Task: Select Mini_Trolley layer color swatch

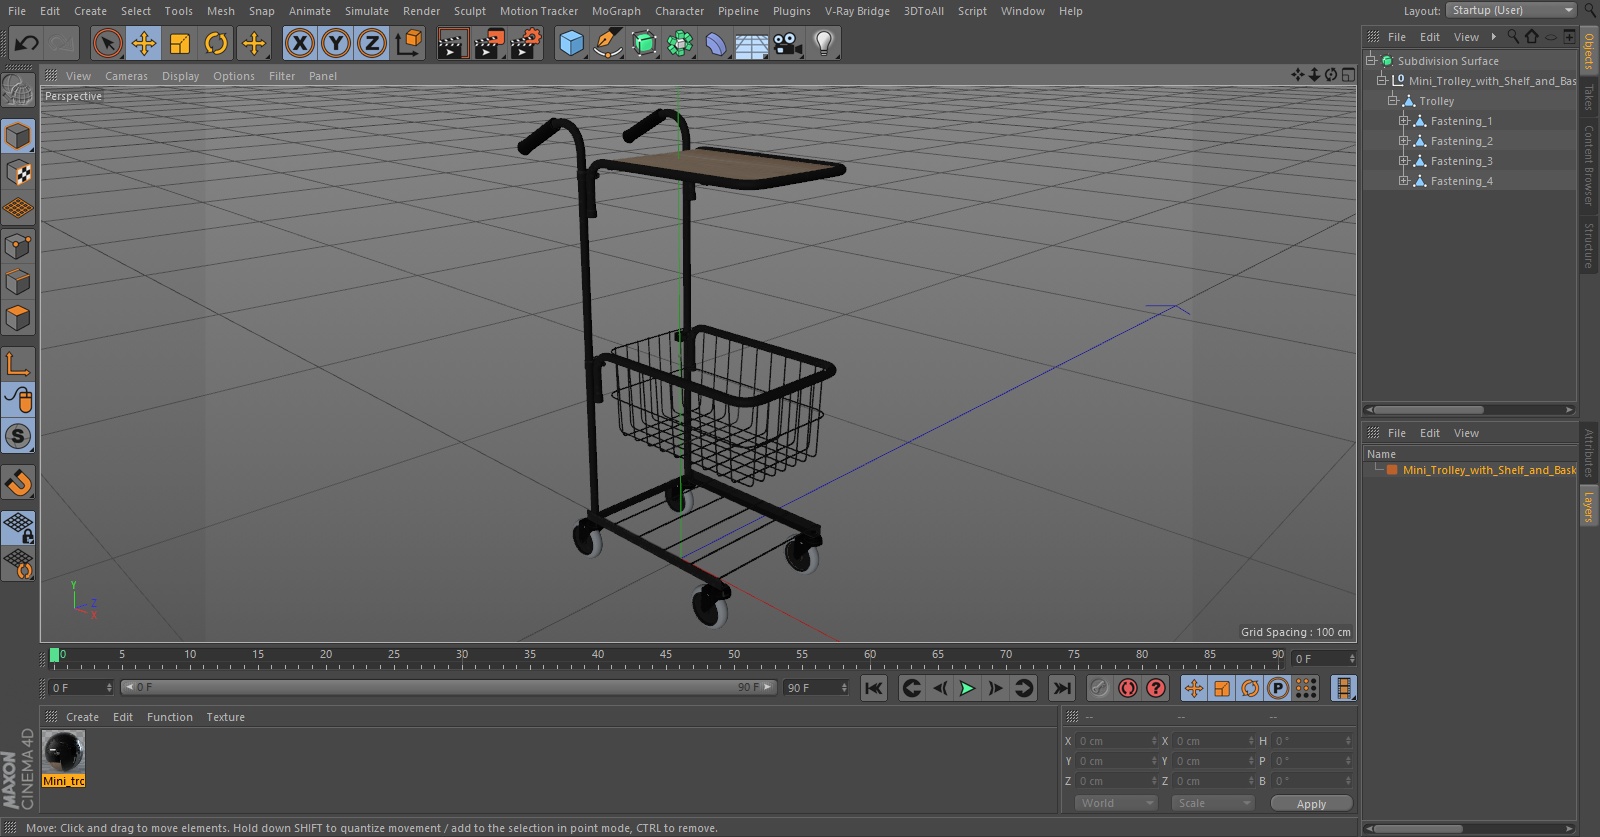Action: [1391, 470]
